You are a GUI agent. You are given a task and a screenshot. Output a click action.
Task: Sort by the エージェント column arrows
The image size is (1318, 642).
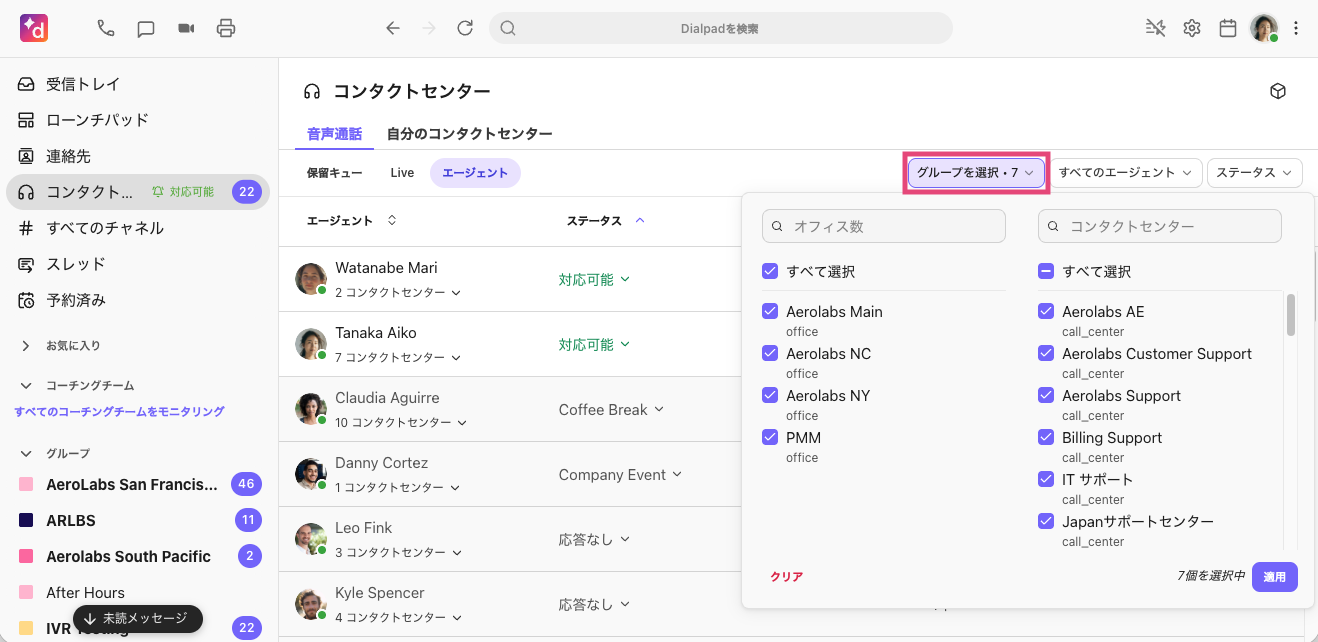391,220
